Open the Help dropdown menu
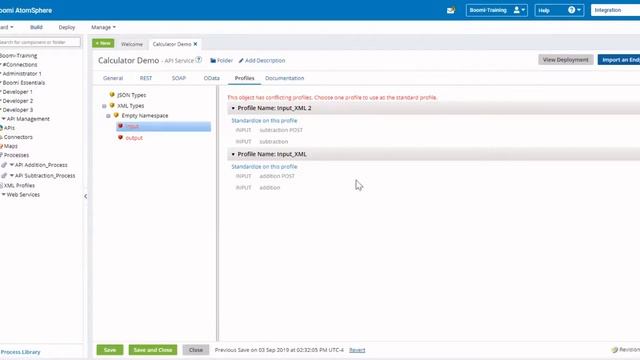The width and height of the screenshot is (640, 360). (559, 10)
